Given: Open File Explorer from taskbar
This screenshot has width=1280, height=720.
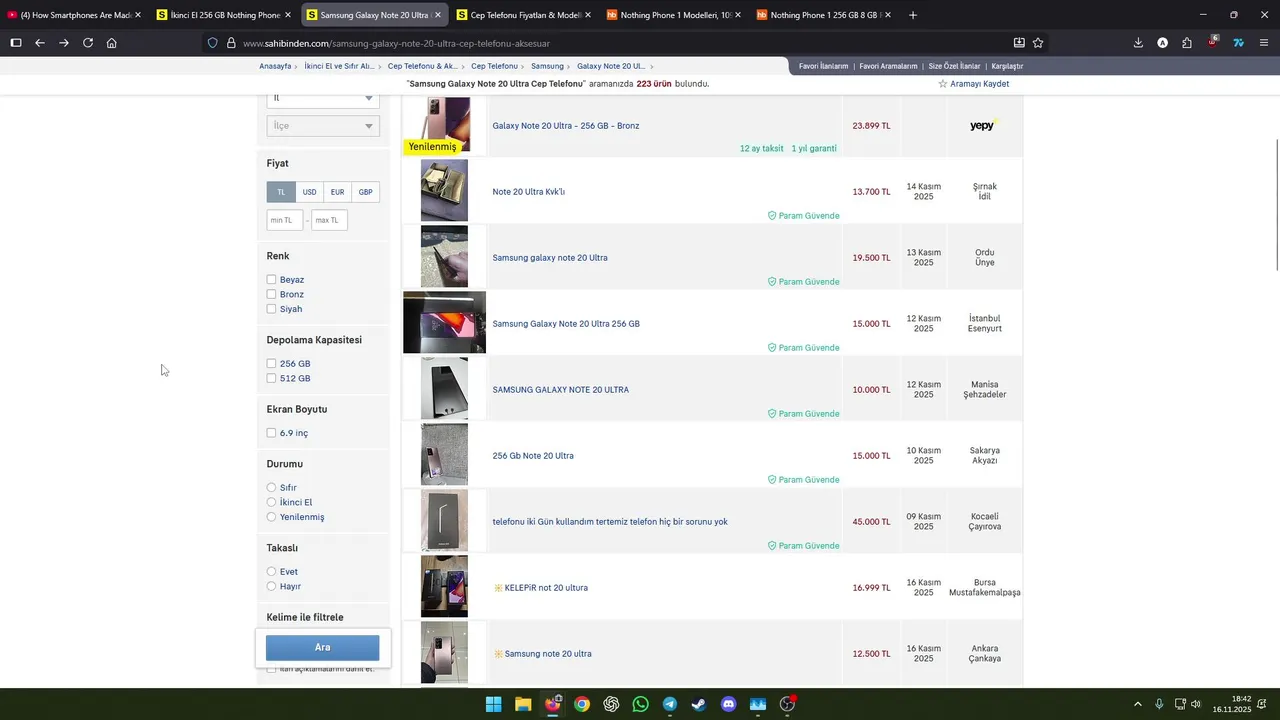Looking at the screenshot, I should coord(523,704).
